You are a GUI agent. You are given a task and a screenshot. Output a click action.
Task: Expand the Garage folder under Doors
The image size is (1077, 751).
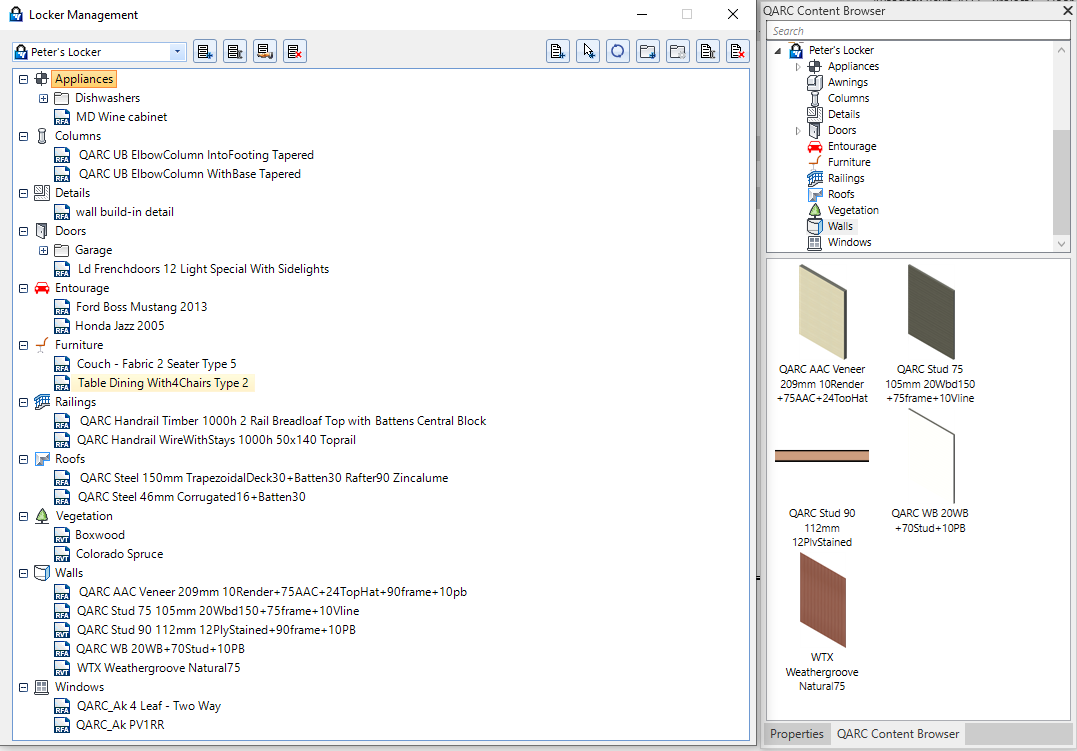(44, 250)
